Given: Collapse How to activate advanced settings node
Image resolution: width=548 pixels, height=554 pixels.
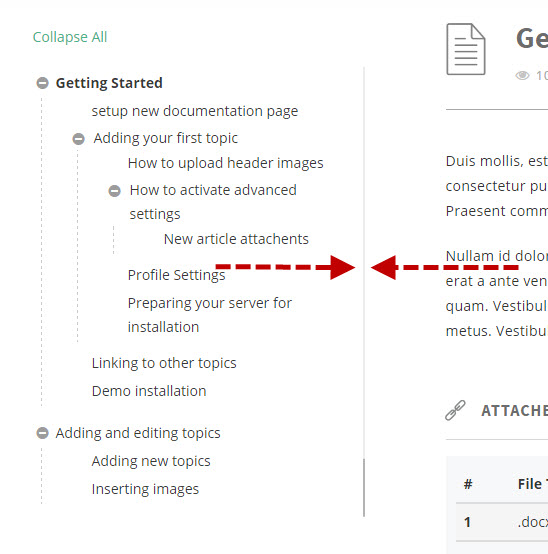Looking at the screenshot, I should coord(114,191).
